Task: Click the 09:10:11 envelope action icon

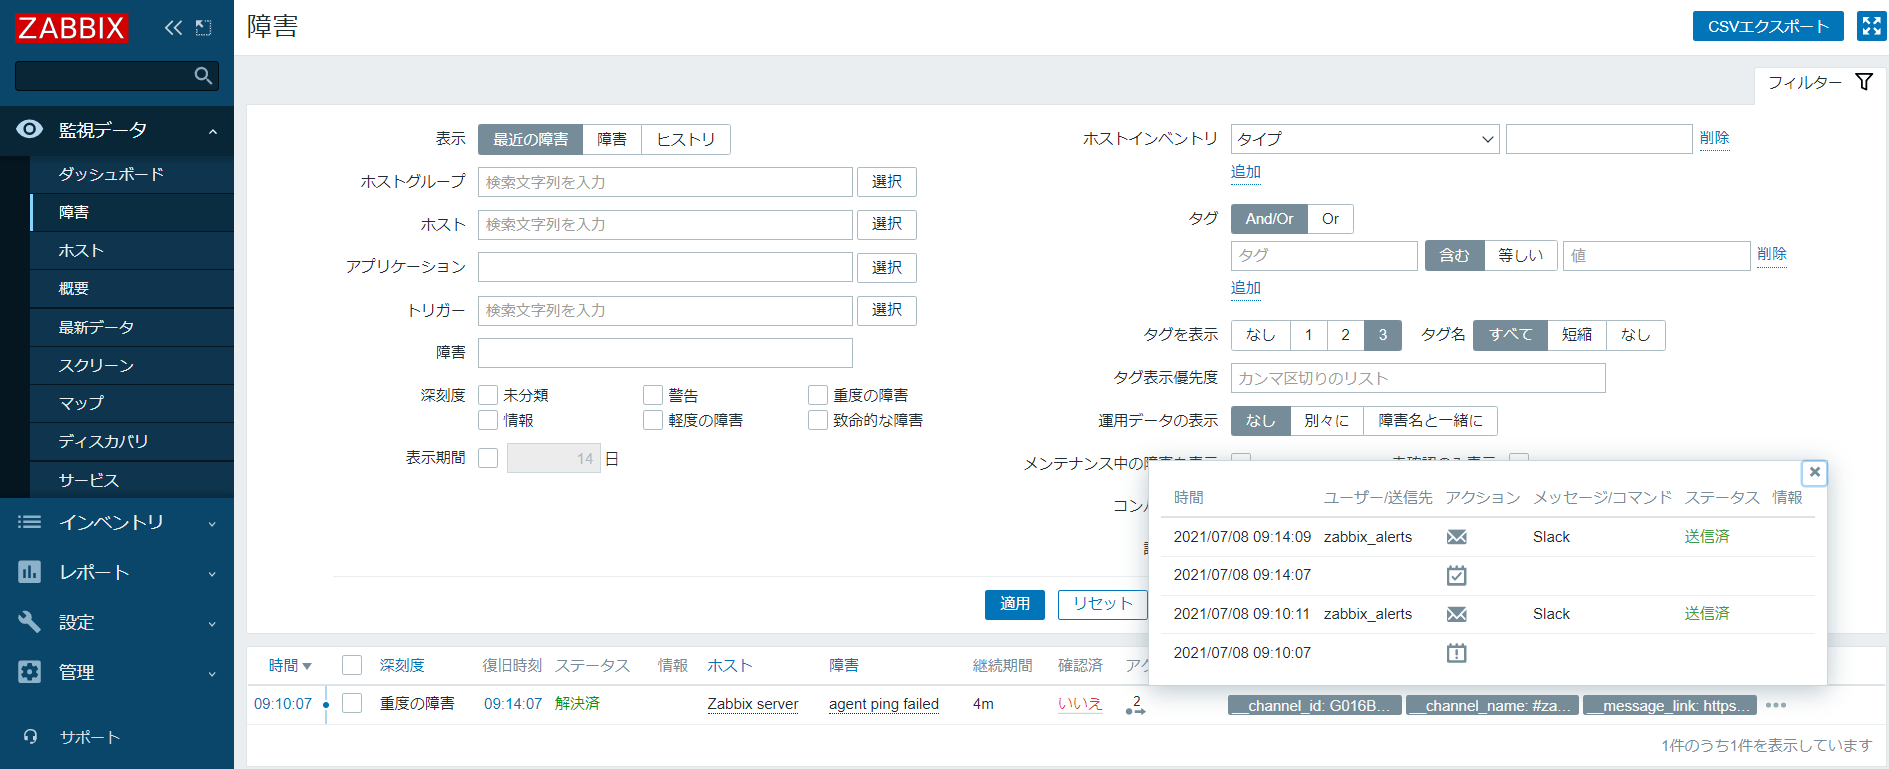Action: (x=1457, y=614)
